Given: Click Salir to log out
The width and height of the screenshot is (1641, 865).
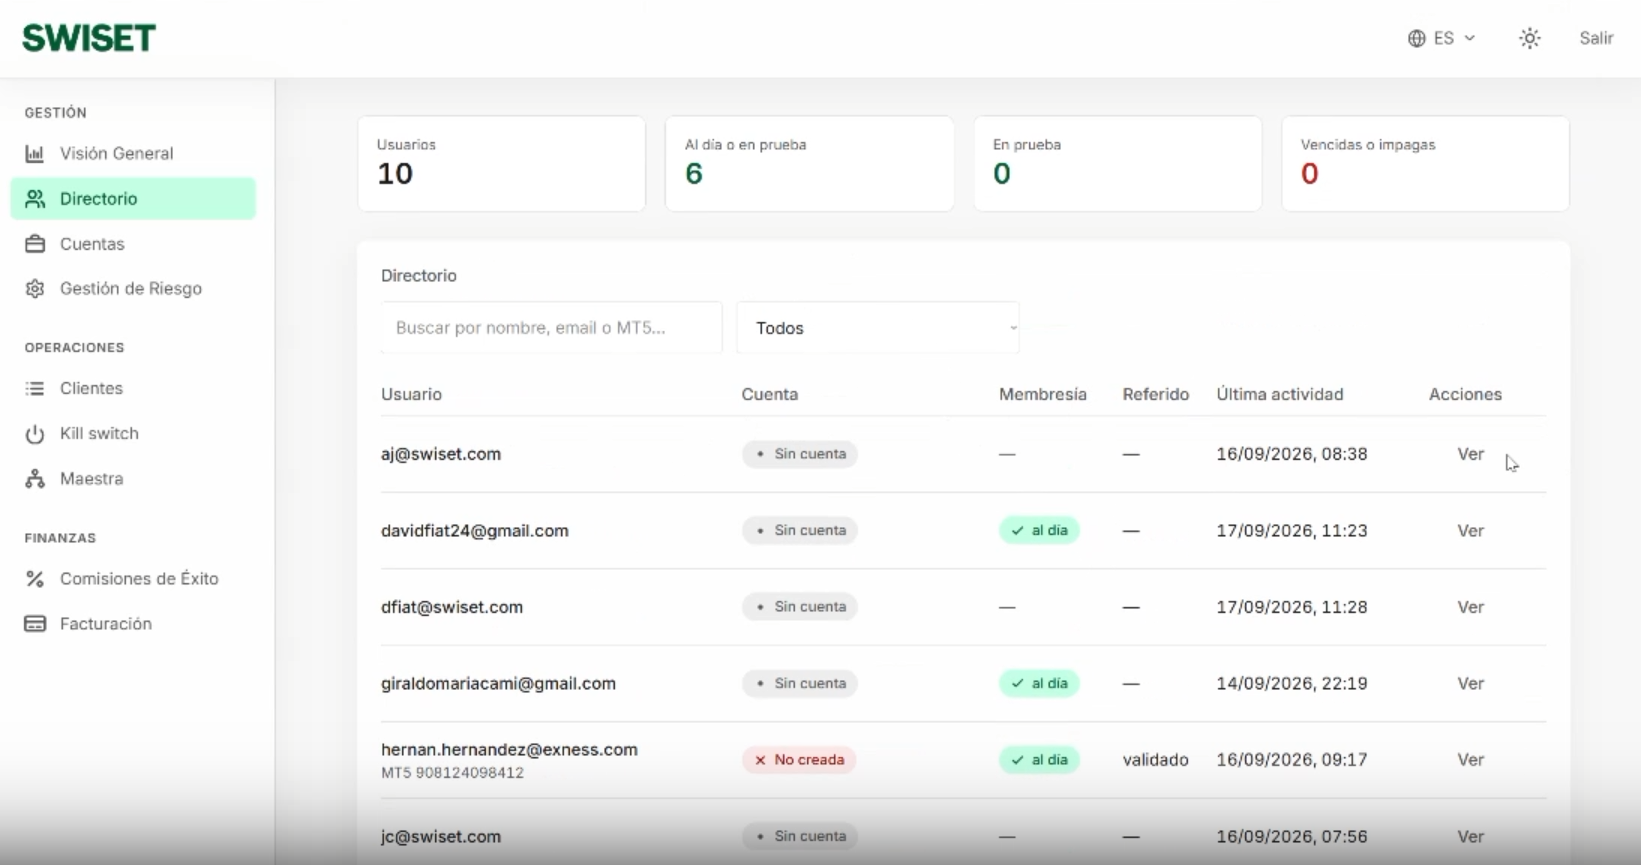Looking at the screenshot, I should tap(1596, 38).
